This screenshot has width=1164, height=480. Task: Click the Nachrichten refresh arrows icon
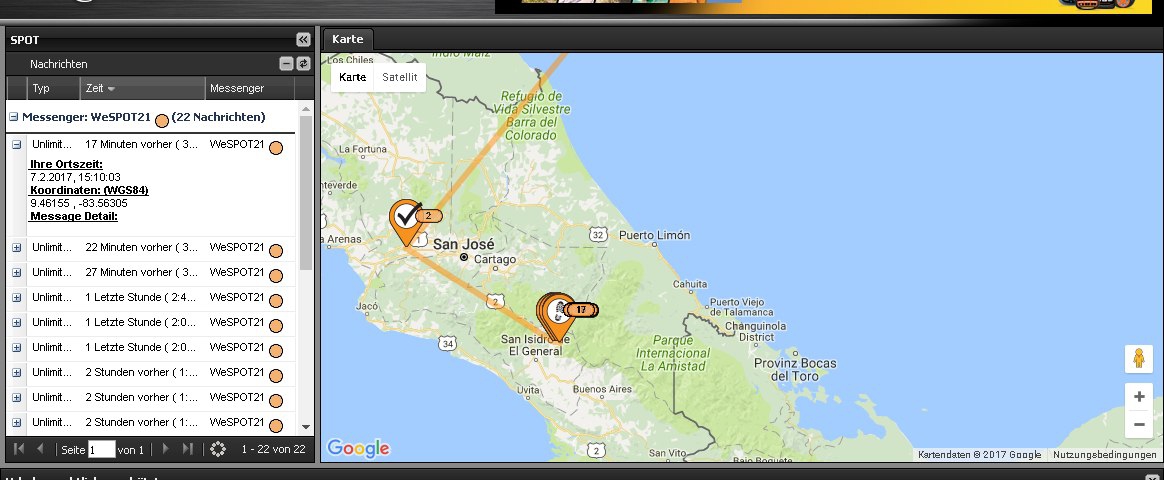click(303, 64)
